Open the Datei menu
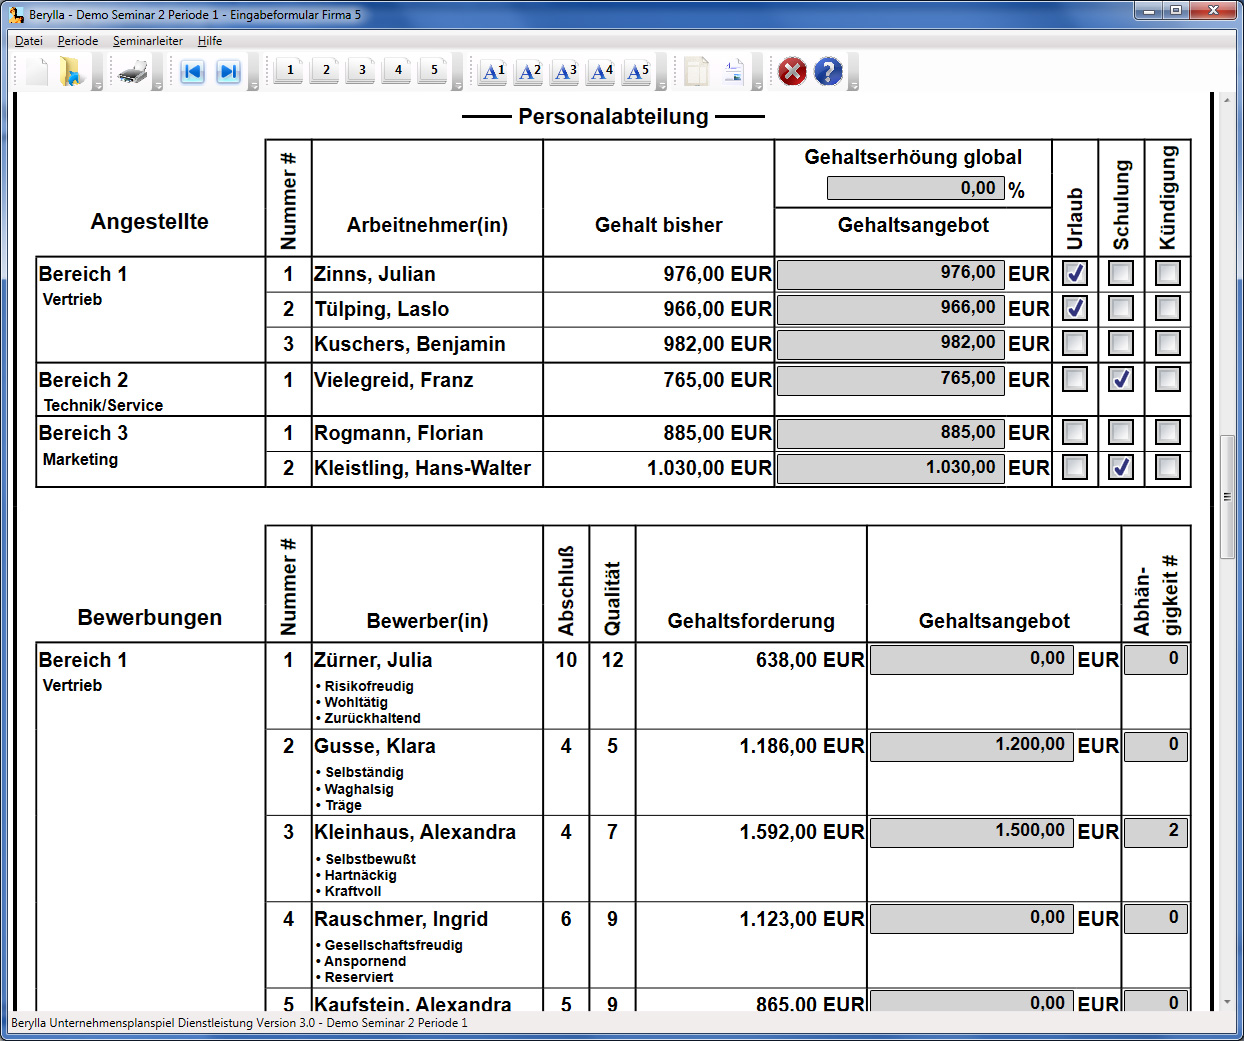The image size is (1244, 1041). pyautogui.click(x=29, y=41)
